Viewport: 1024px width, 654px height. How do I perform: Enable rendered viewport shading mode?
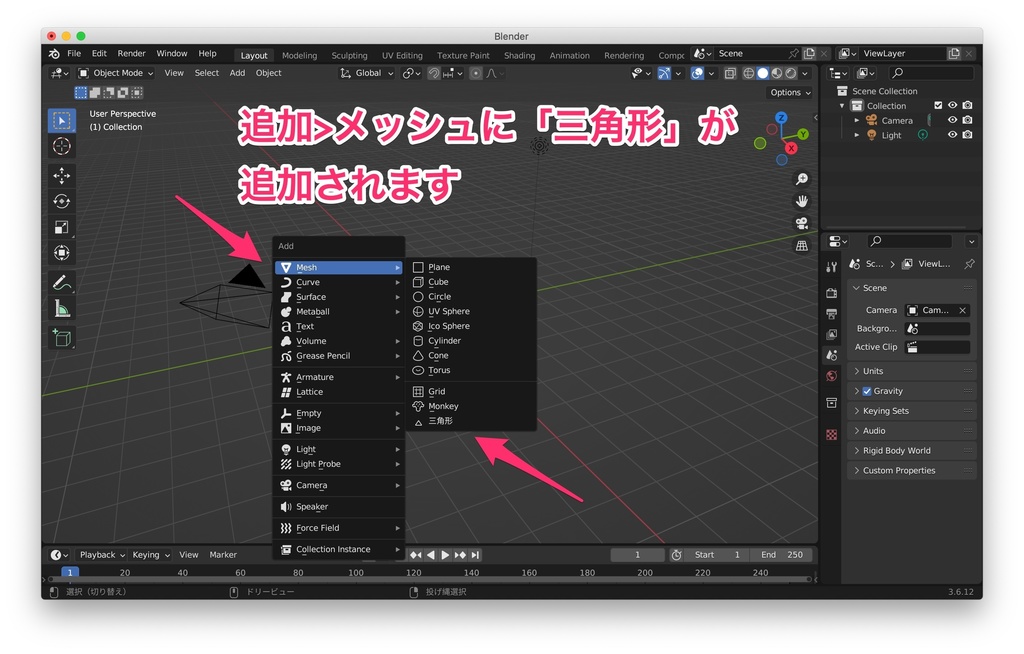[x=790, y=73]
